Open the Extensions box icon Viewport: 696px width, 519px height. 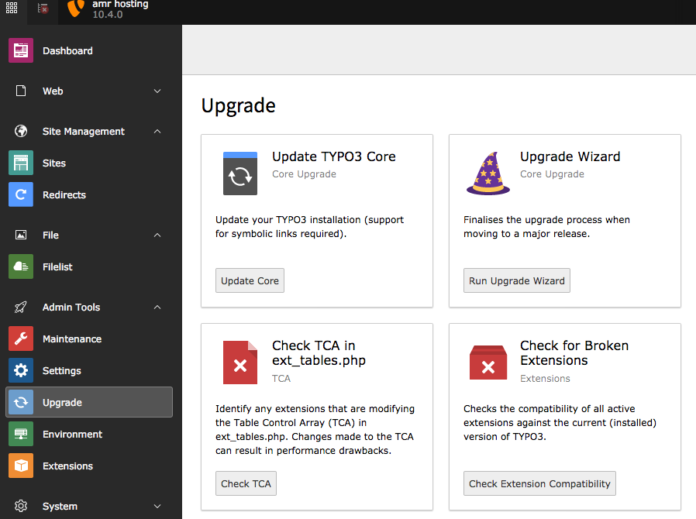tap(21, 466)
